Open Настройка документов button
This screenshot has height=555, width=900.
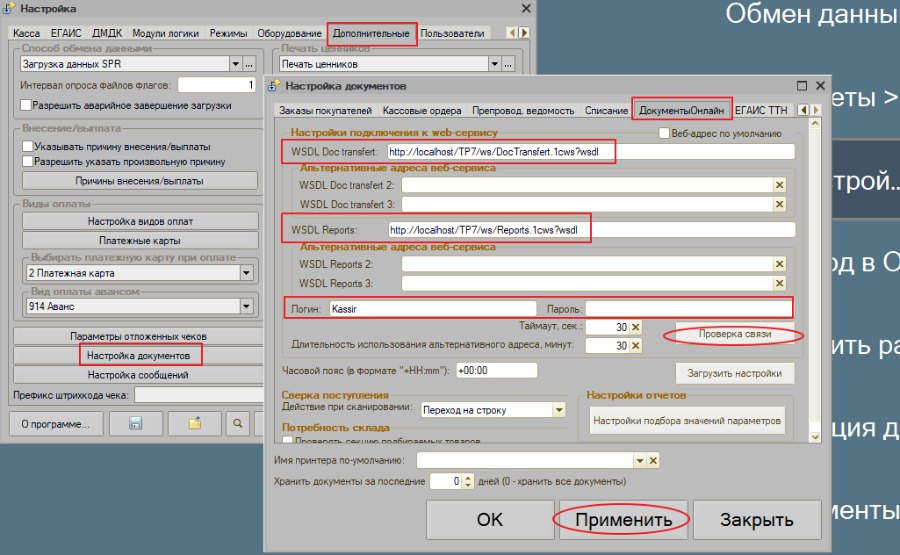coord(138,355)
